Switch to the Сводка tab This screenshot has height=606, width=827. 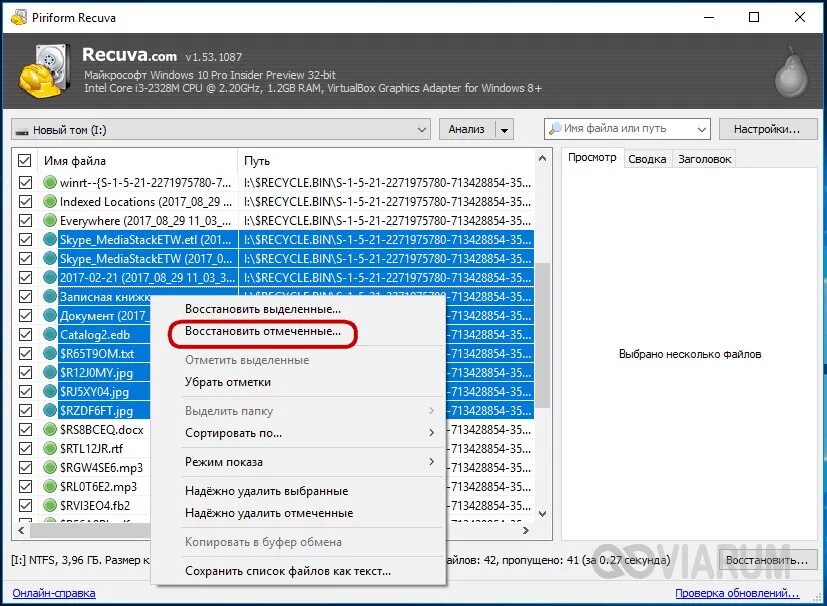647,159
